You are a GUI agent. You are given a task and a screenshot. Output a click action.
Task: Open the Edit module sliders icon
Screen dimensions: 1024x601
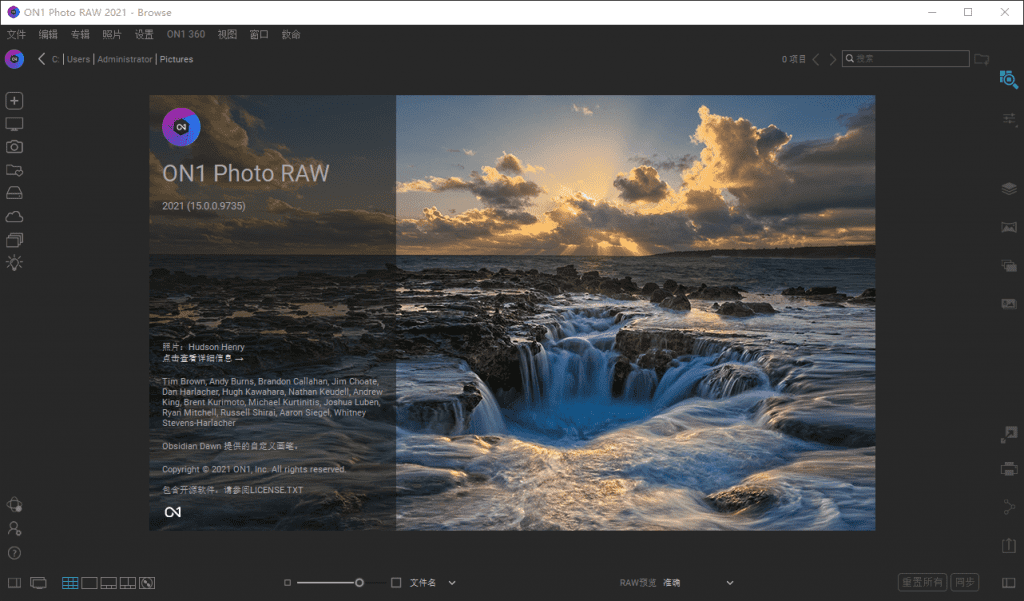(x=1008, y=119)
